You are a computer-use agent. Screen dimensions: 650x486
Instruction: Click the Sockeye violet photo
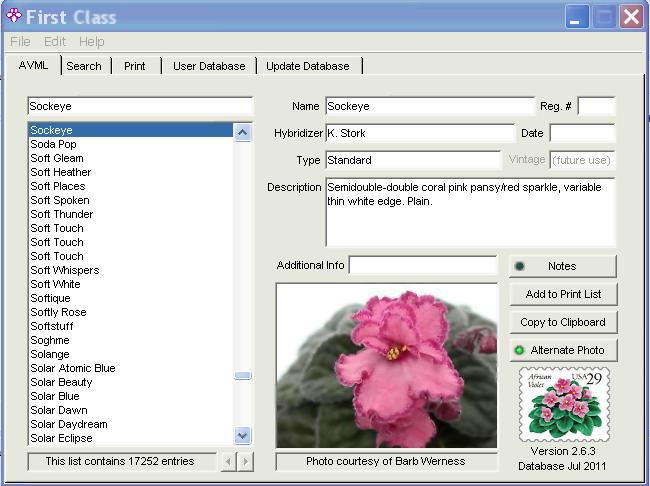coord(386,365)
